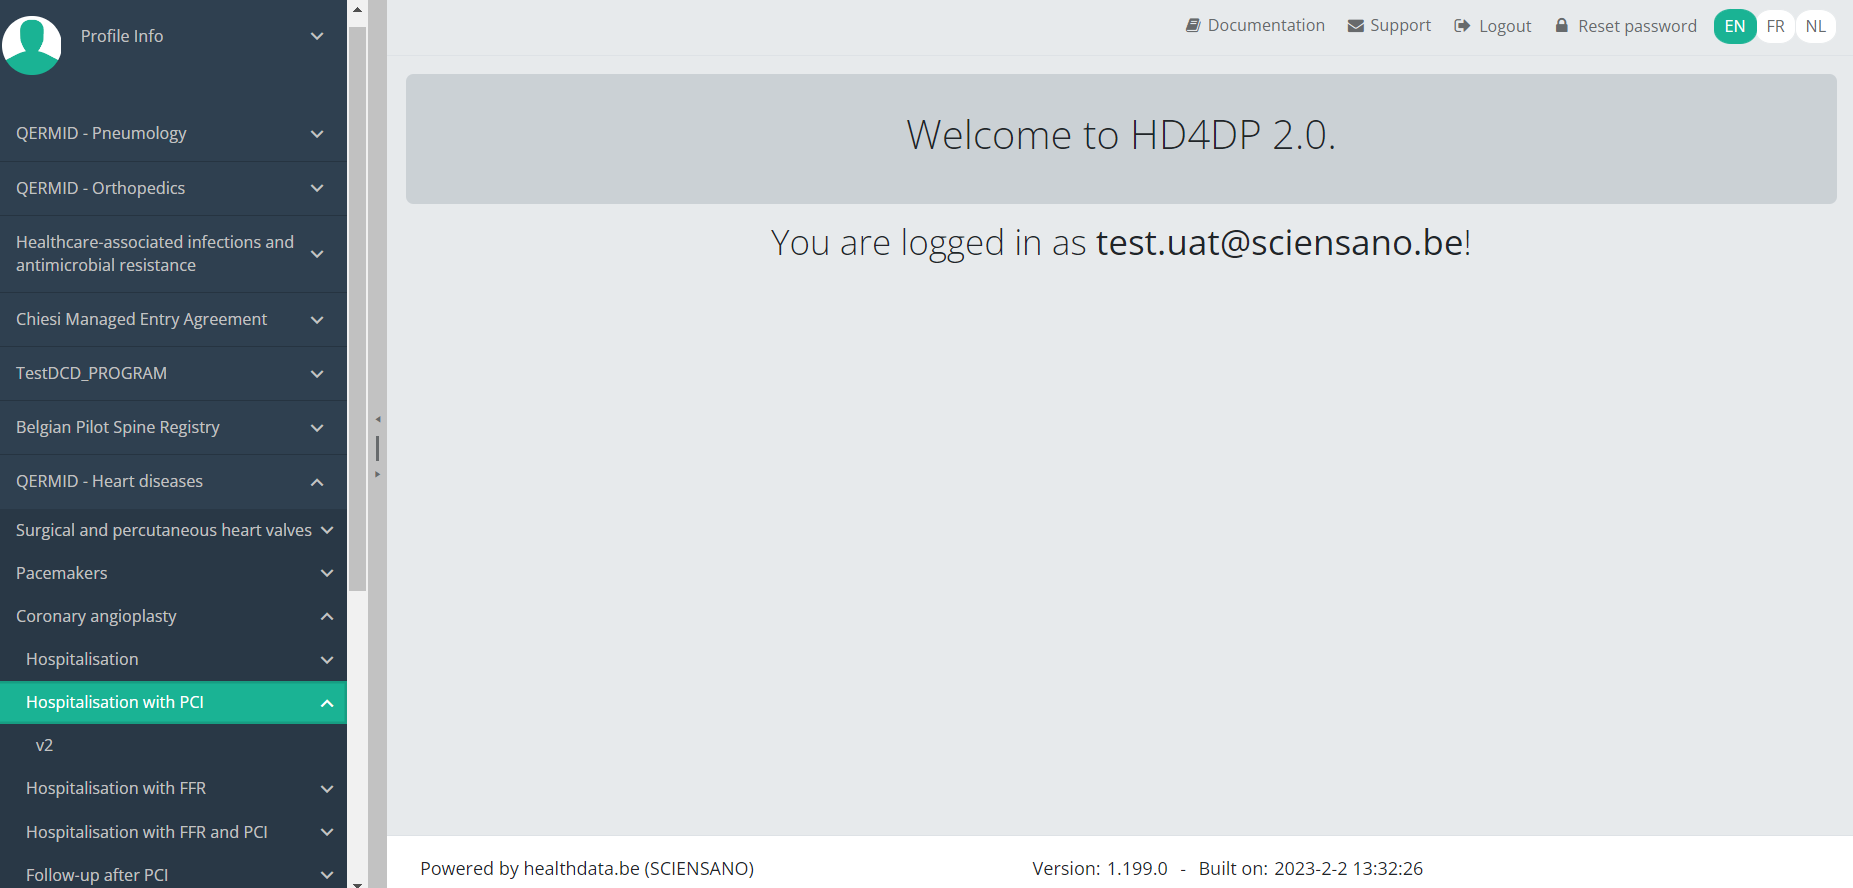Switch language to FR
This screenshot has height=888, width=1853.
(x=1776, y=26)
